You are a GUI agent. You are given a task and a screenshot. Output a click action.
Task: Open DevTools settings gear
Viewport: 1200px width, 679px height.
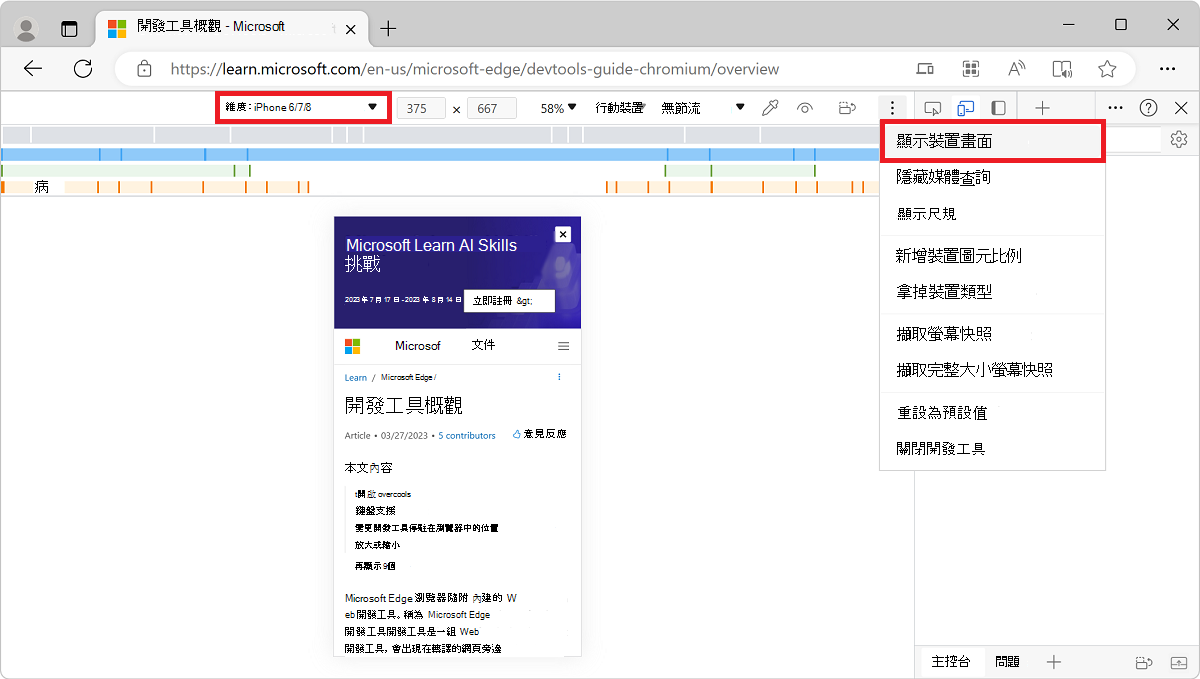1179,140
